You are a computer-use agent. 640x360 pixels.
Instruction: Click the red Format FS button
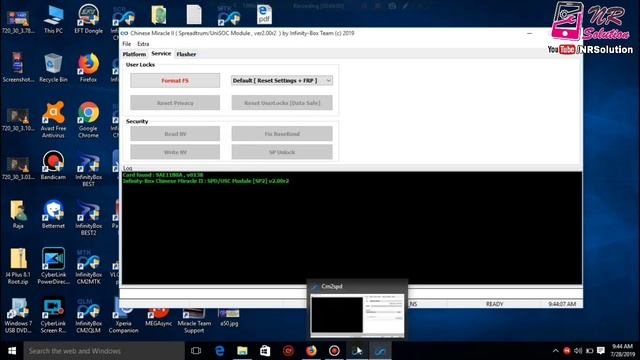pos(175,80)
